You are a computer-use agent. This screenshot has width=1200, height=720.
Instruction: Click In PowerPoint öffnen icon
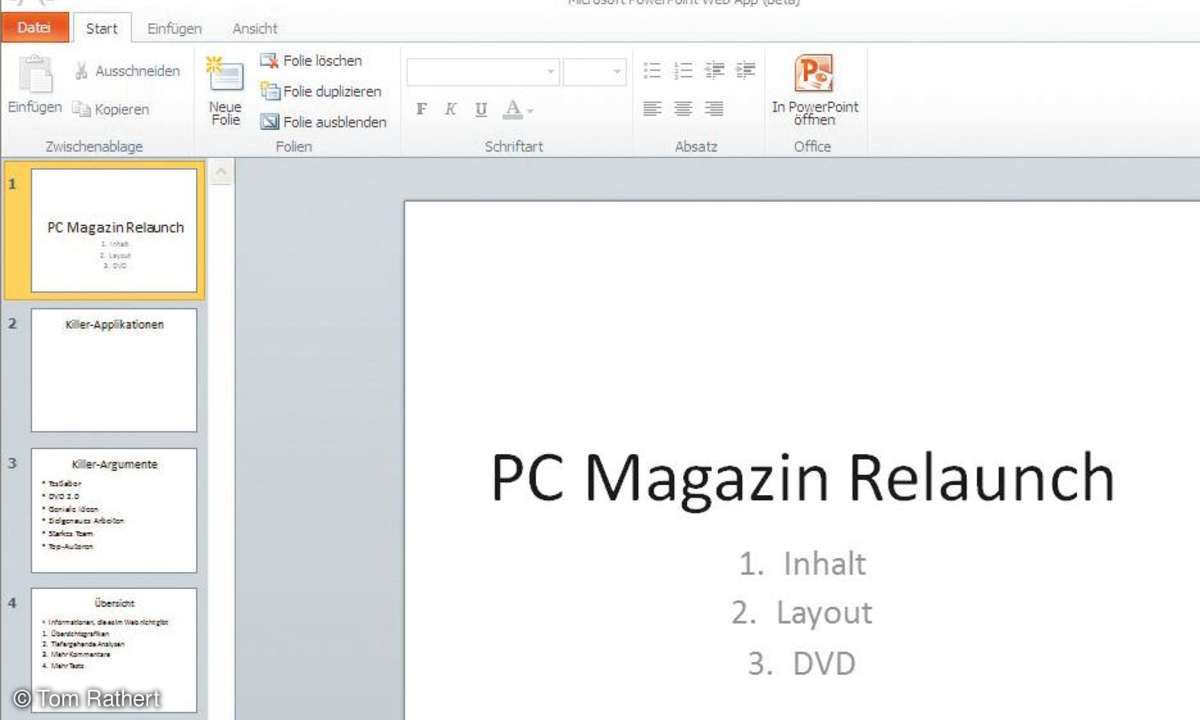tap(814, 74)
